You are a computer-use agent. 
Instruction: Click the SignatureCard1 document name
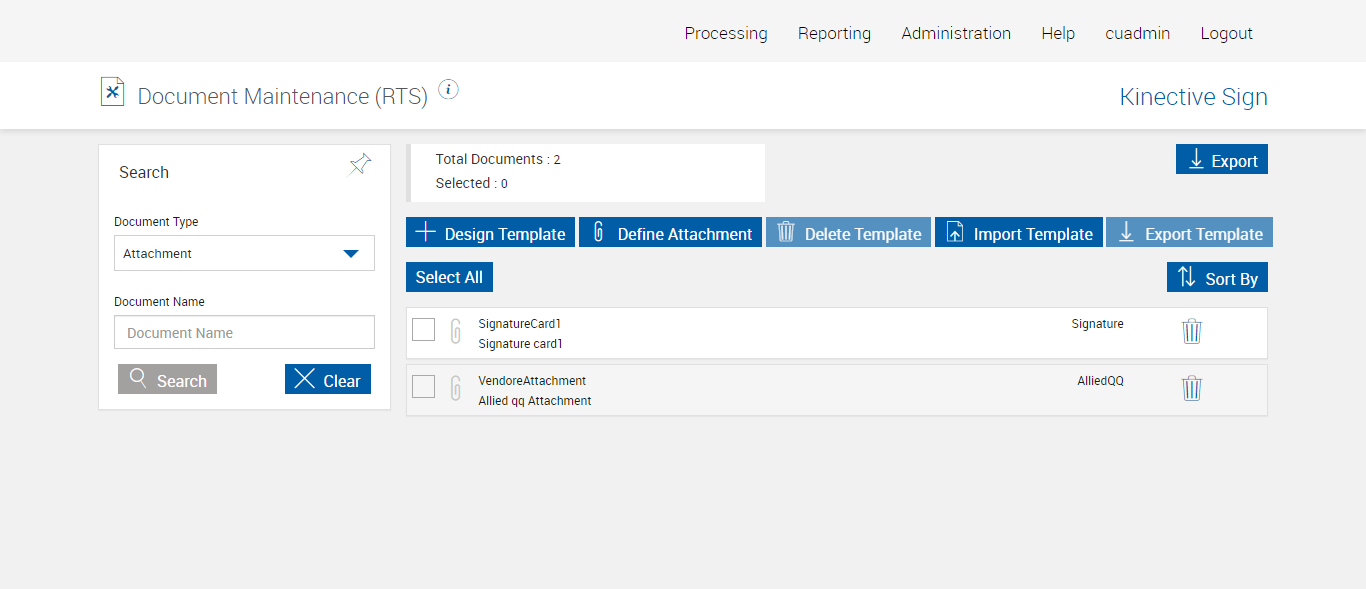[x=520, y=324]
